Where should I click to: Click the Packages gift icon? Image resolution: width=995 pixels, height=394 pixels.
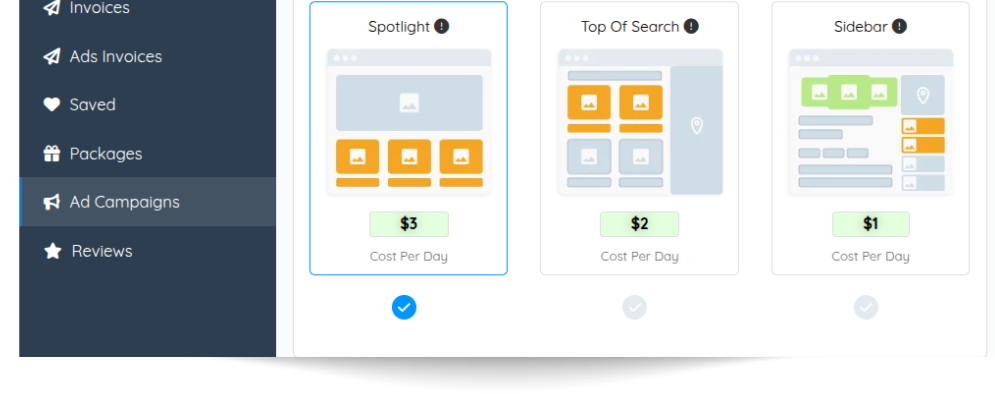[x=51, y=154]
